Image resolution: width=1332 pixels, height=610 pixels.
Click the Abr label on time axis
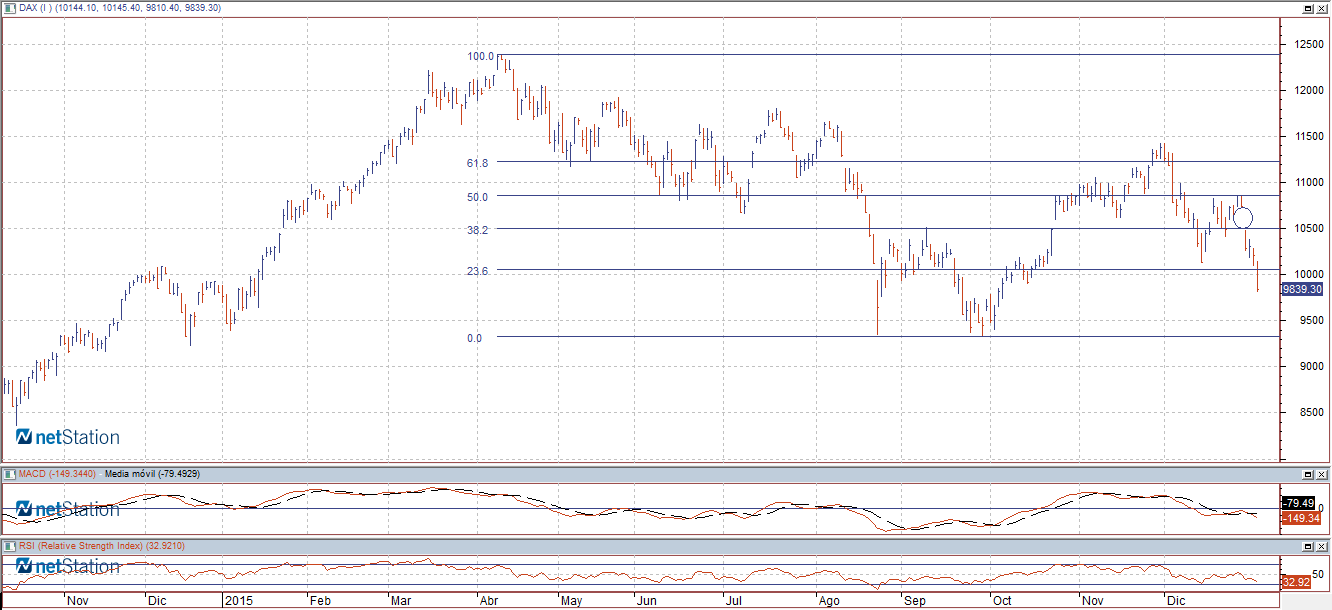tap(487, 602)
